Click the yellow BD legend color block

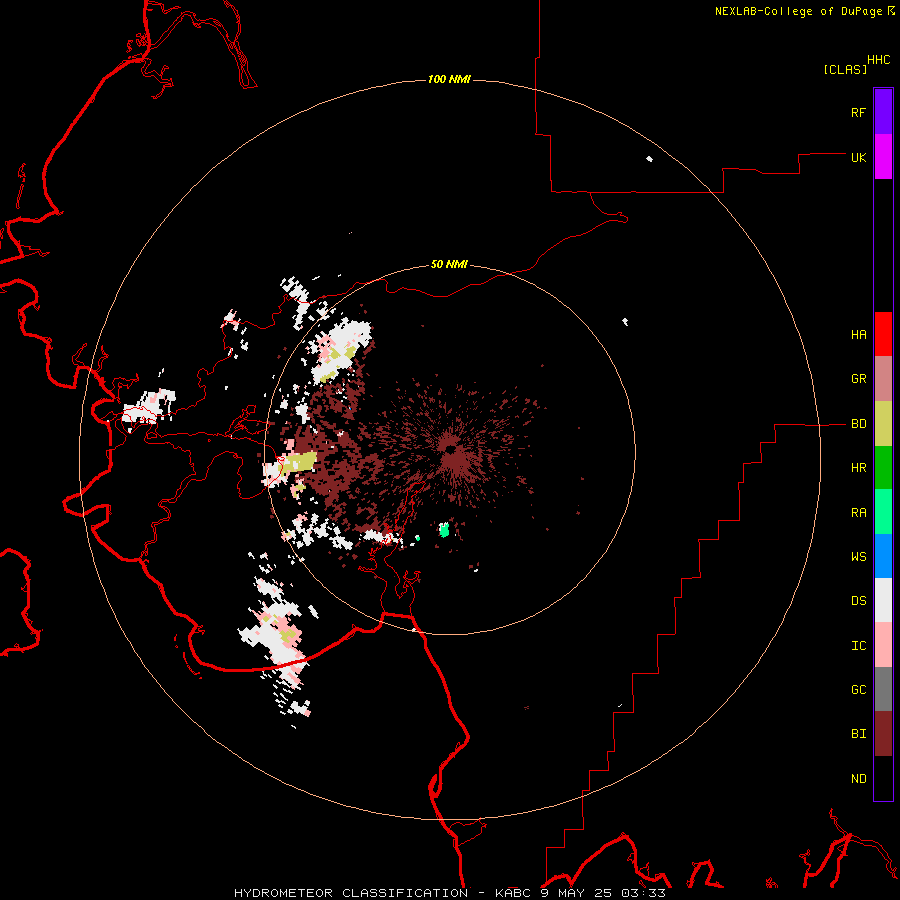pos(883,424)
